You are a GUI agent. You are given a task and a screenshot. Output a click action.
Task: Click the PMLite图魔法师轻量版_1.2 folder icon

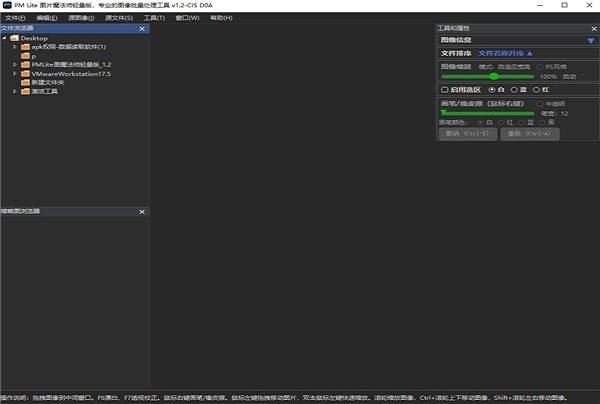click(25, 64)
